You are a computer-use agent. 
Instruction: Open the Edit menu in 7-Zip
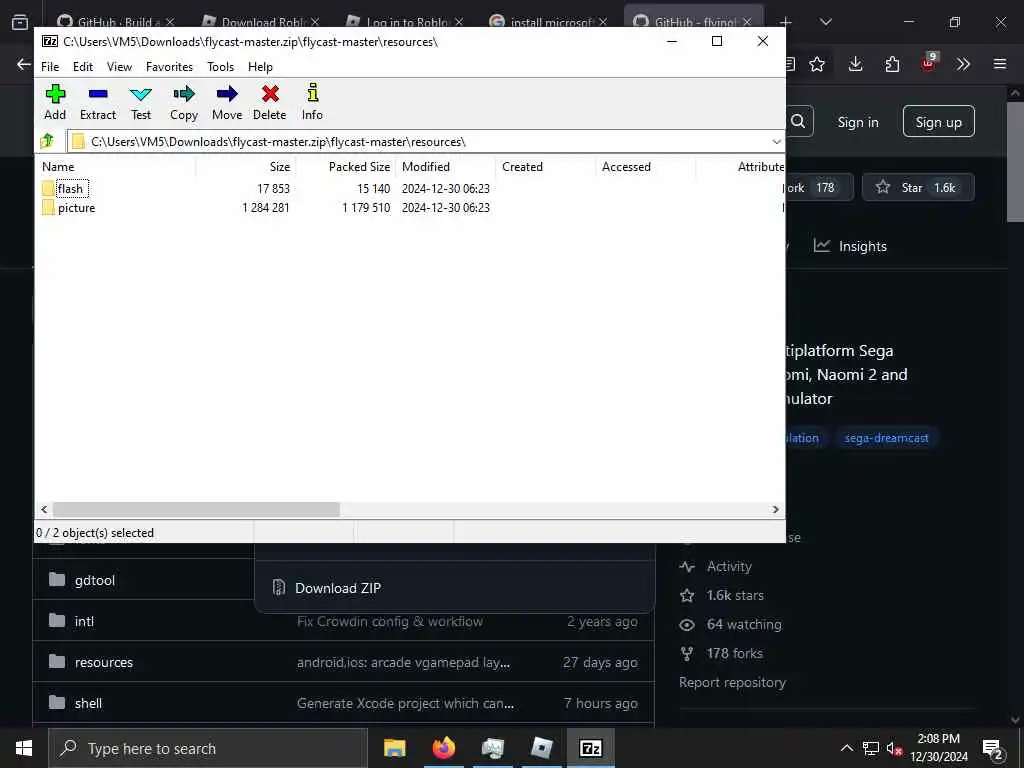tap(83, 67)
